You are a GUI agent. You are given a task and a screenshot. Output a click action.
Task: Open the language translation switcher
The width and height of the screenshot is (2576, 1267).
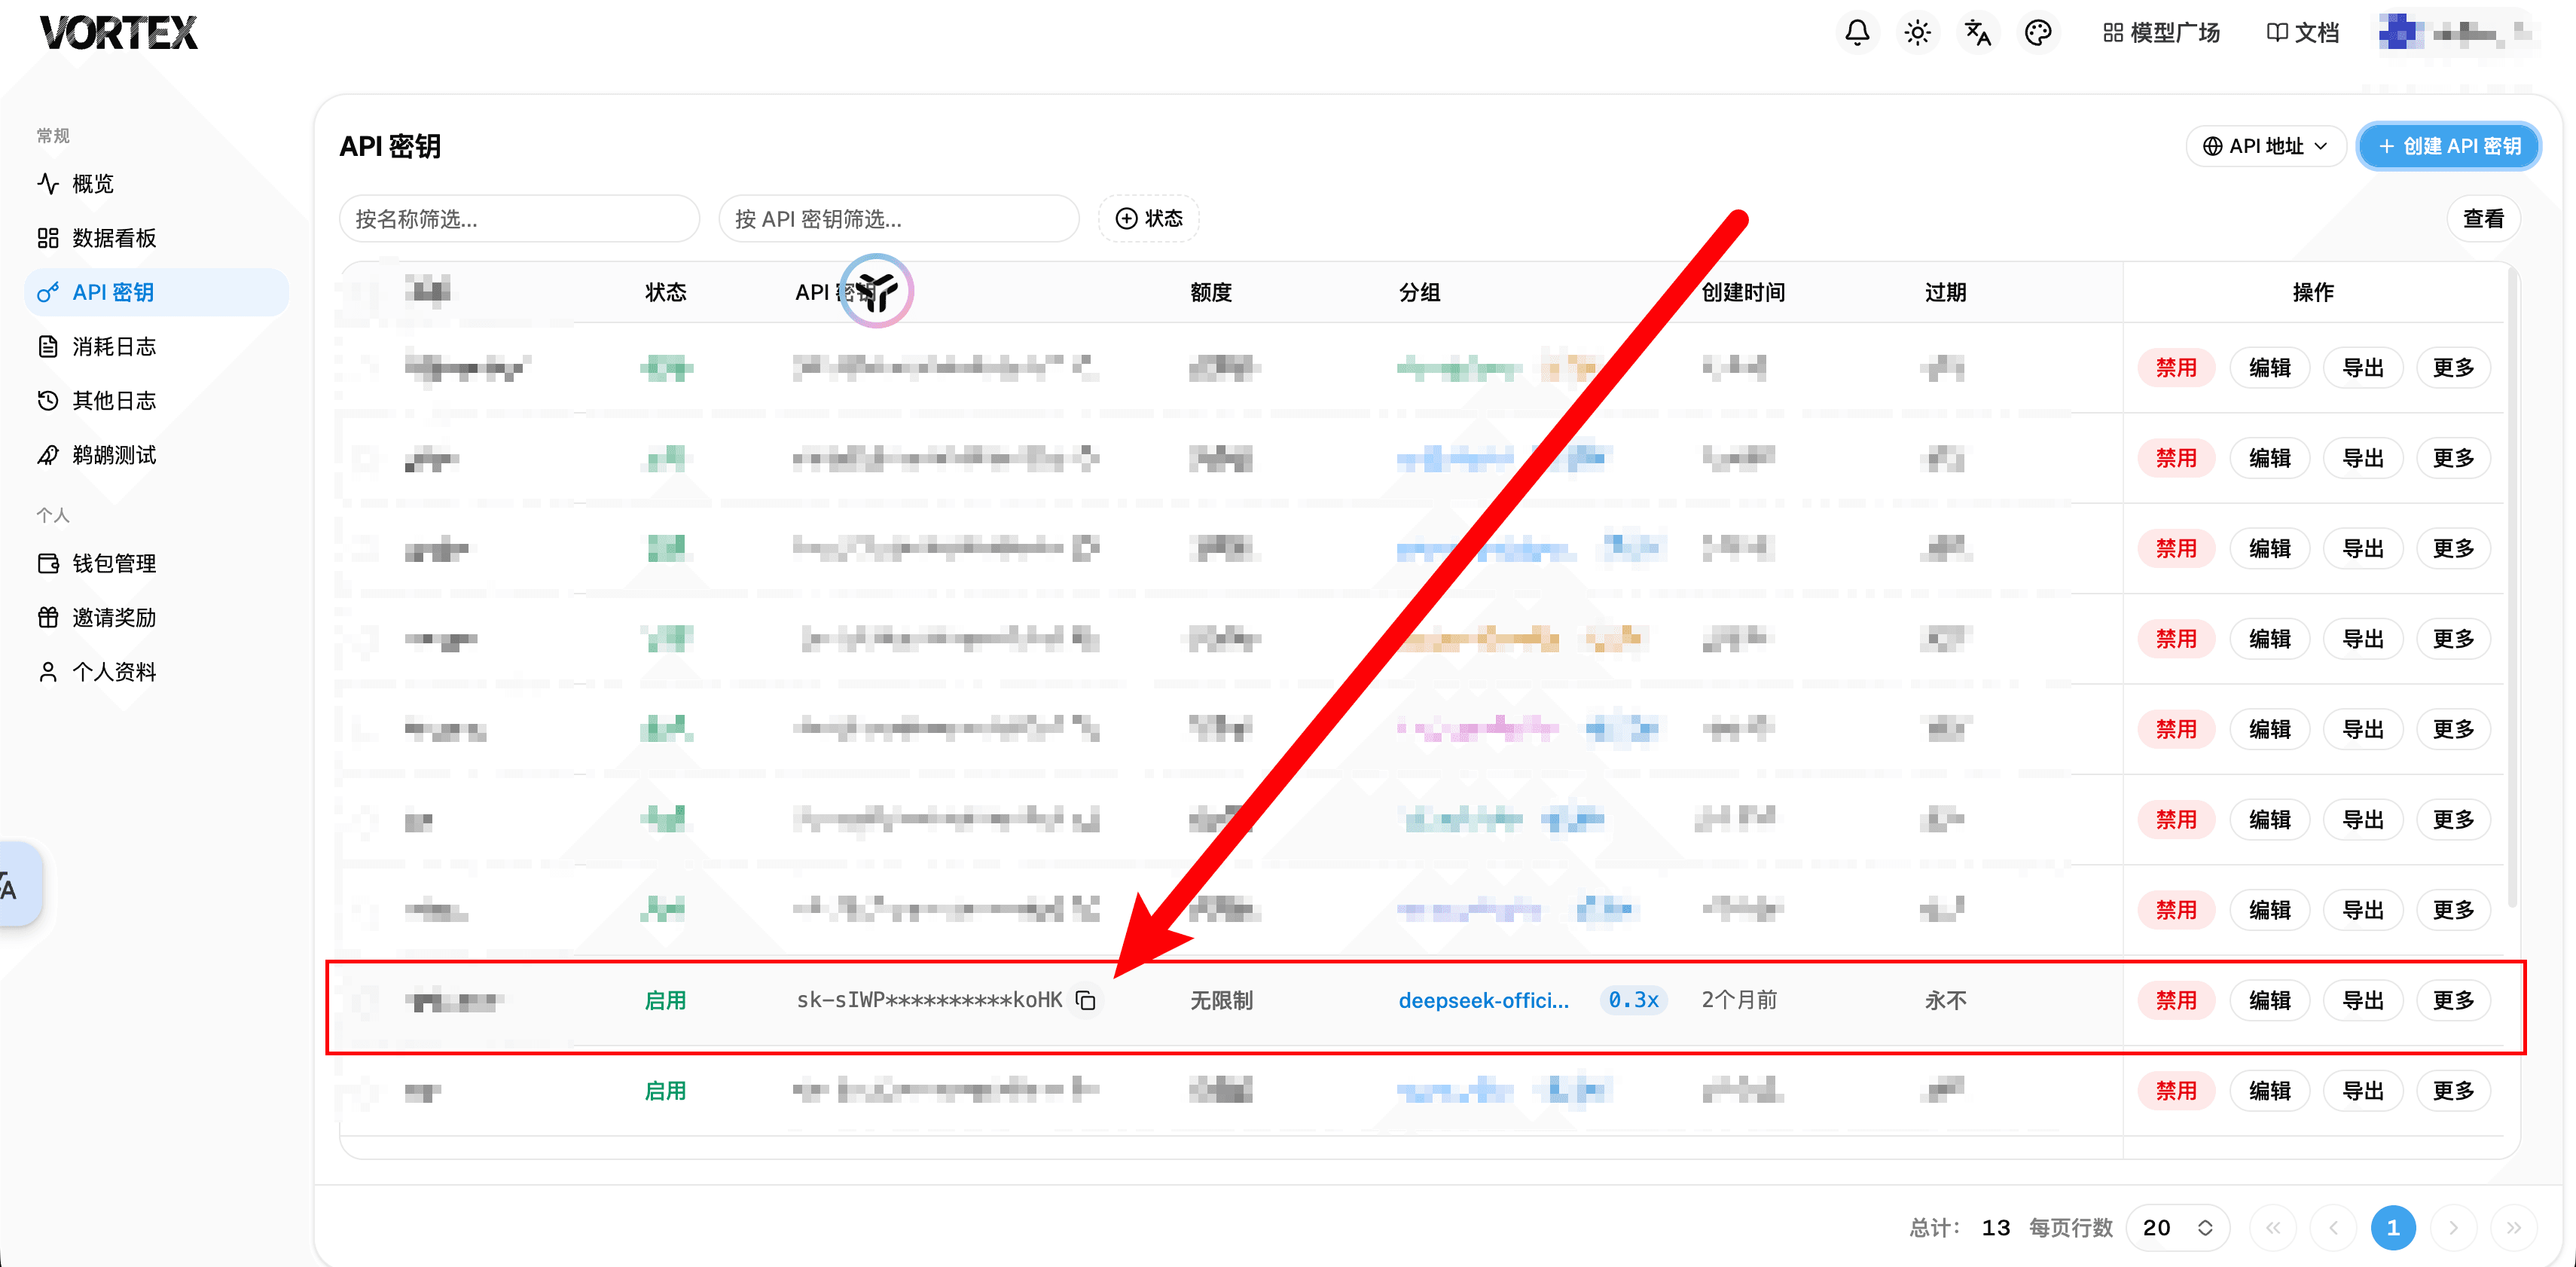(x=1977, y=33)
